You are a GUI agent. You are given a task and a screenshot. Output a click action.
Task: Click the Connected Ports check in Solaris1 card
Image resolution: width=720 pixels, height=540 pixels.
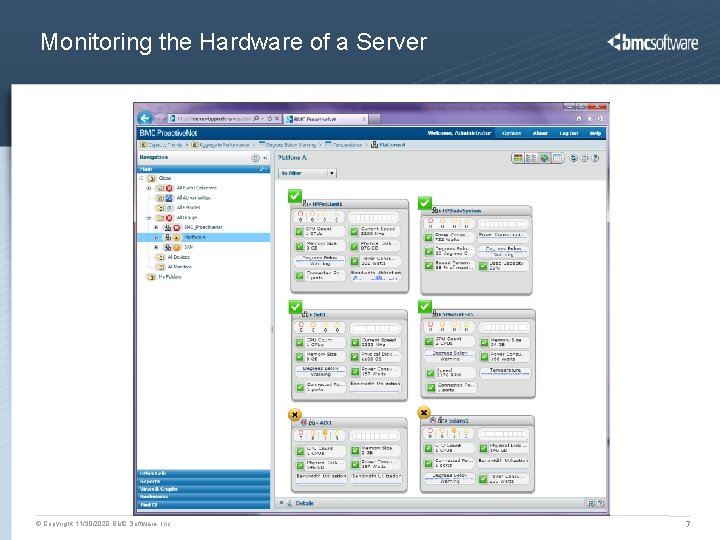tap(428, 463)
